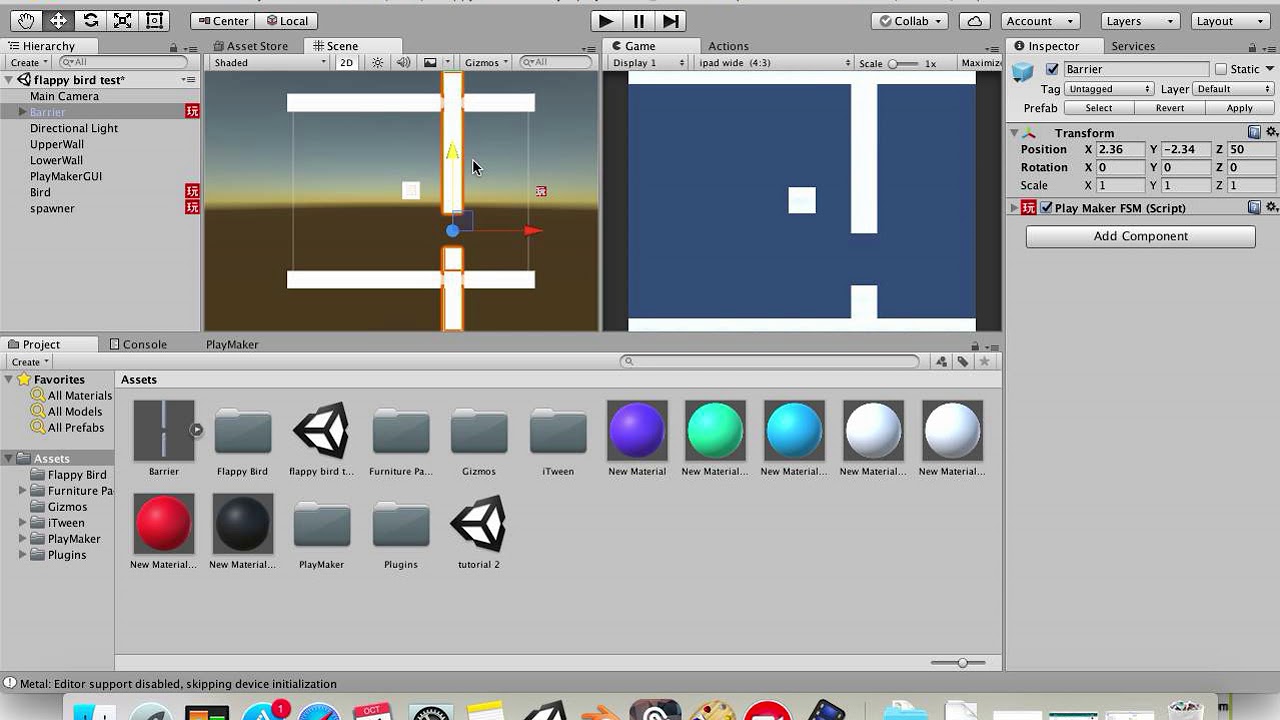The height and width of the screenshot is (720, 1280).
Task: Click the search by label icon
Action: click(962, 361)
